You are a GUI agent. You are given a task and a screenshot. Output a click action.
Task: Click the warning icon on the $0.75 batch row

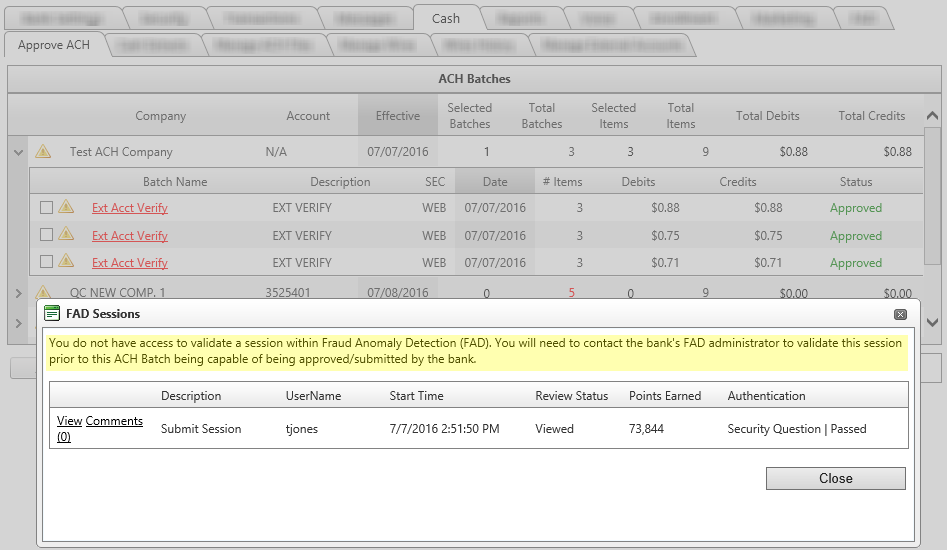pos(66,234)
